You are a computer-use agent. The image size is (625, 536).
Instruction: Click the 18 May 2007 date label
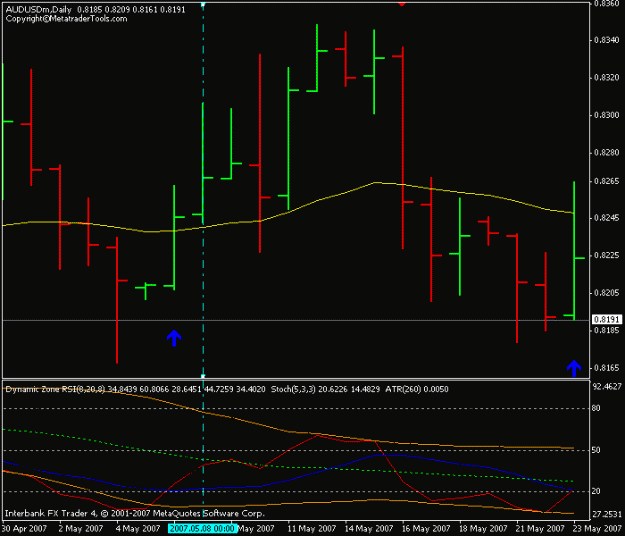pyautogui.click(x=483, y=529)
